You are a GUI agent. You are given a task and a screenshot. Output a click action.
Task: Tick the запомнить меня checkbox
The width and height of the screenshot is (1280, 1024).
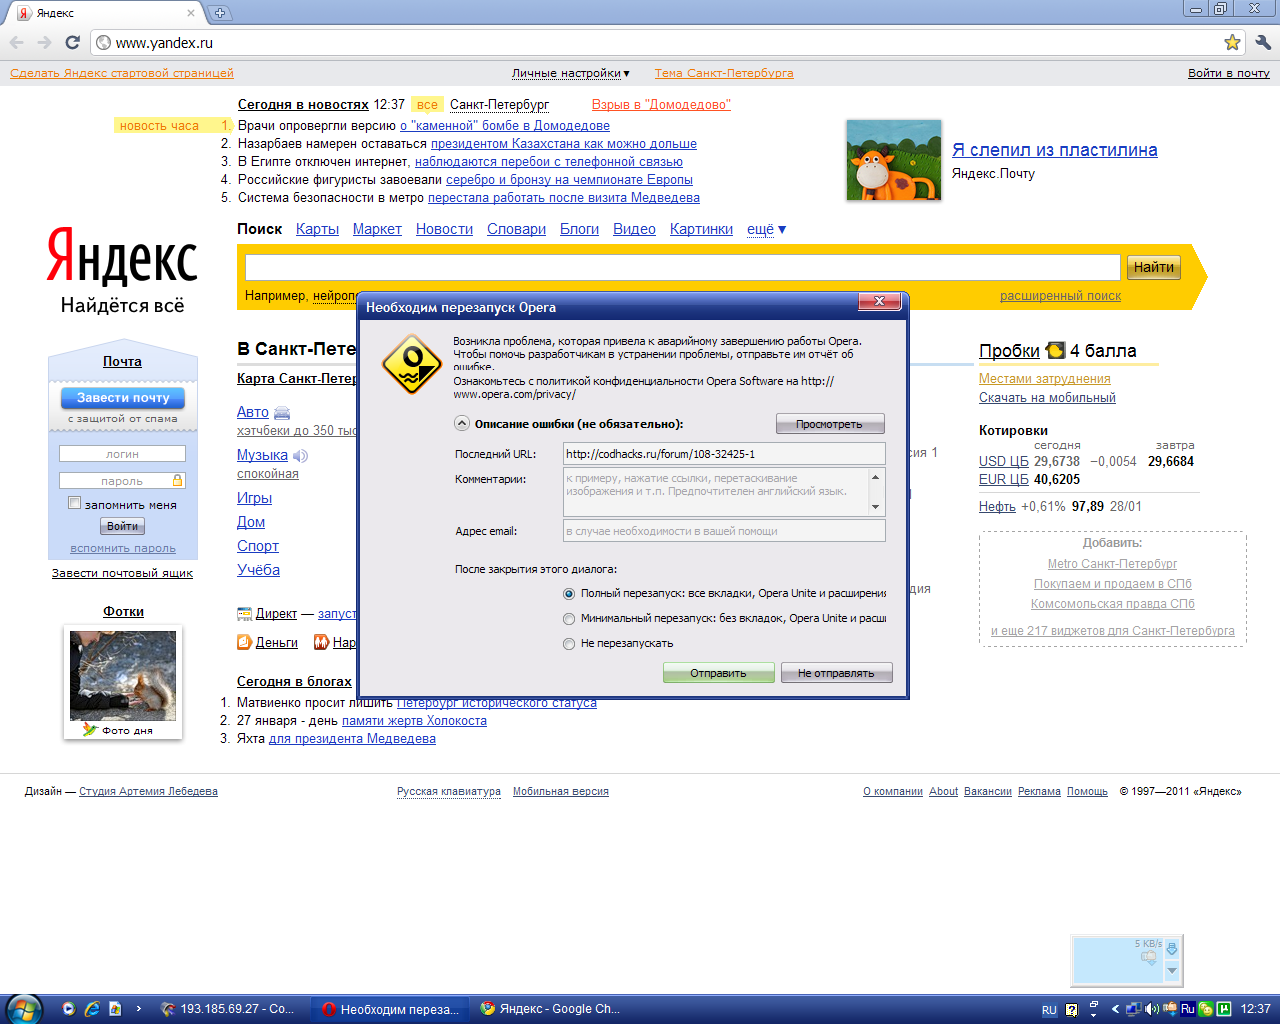[x=74, y=503]
